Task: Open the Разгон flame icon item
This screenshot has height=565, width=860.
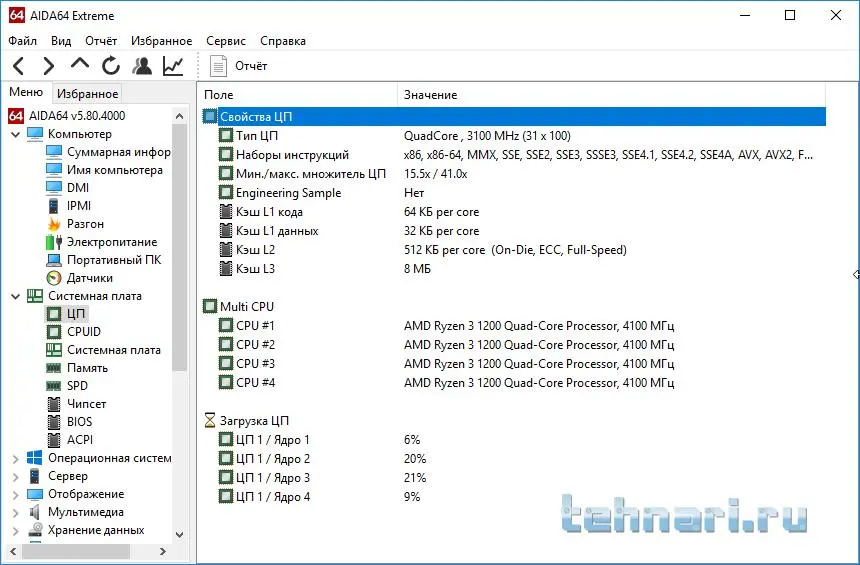Action: pos(54,224)
